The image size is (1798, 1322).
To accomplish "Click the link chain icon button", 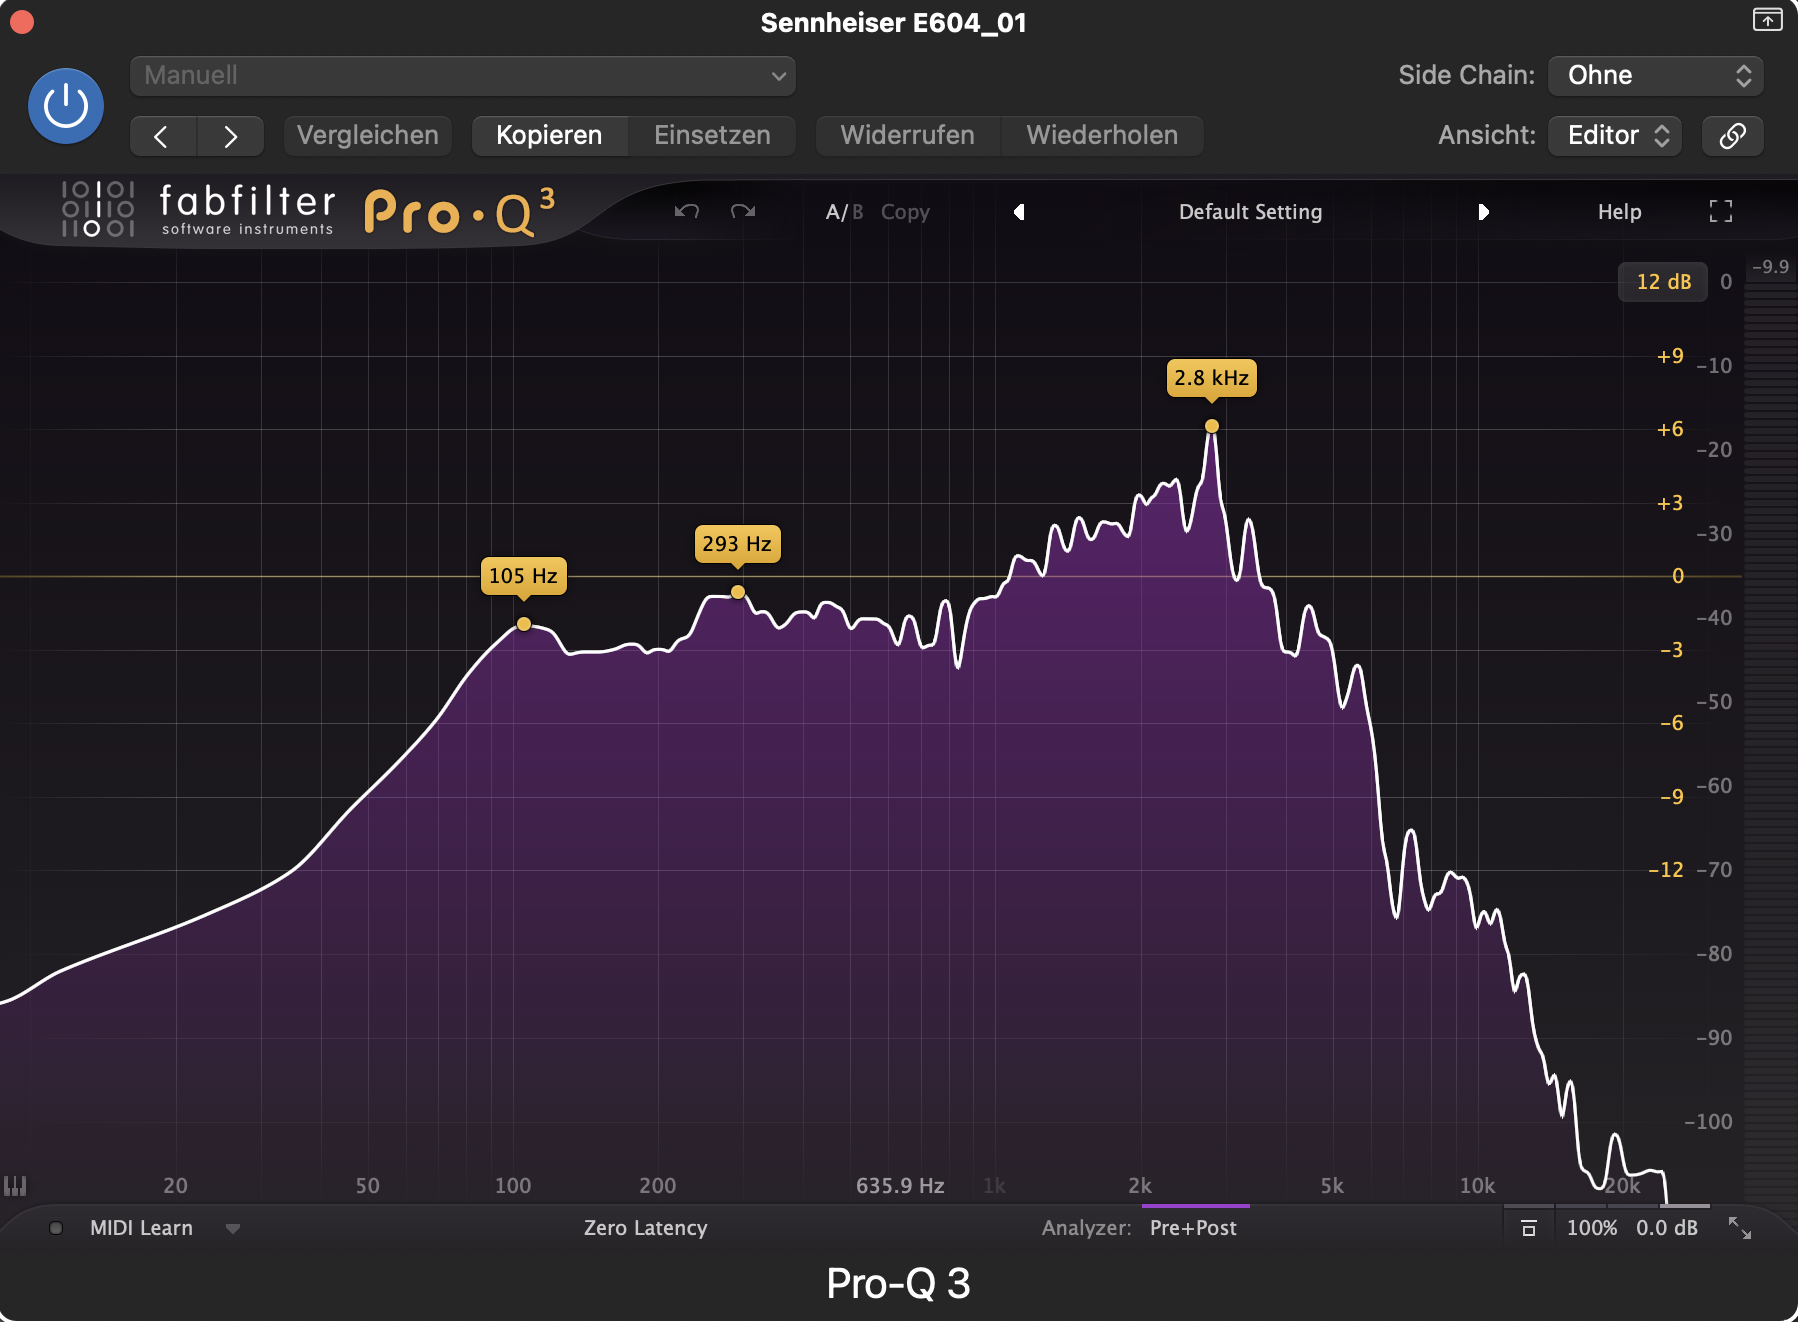I will (1732, 136).
